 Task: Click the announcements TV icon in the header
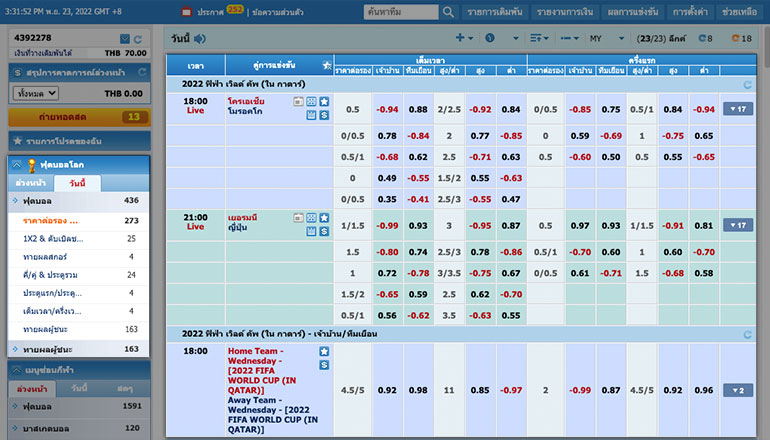[x=187, y=11]
